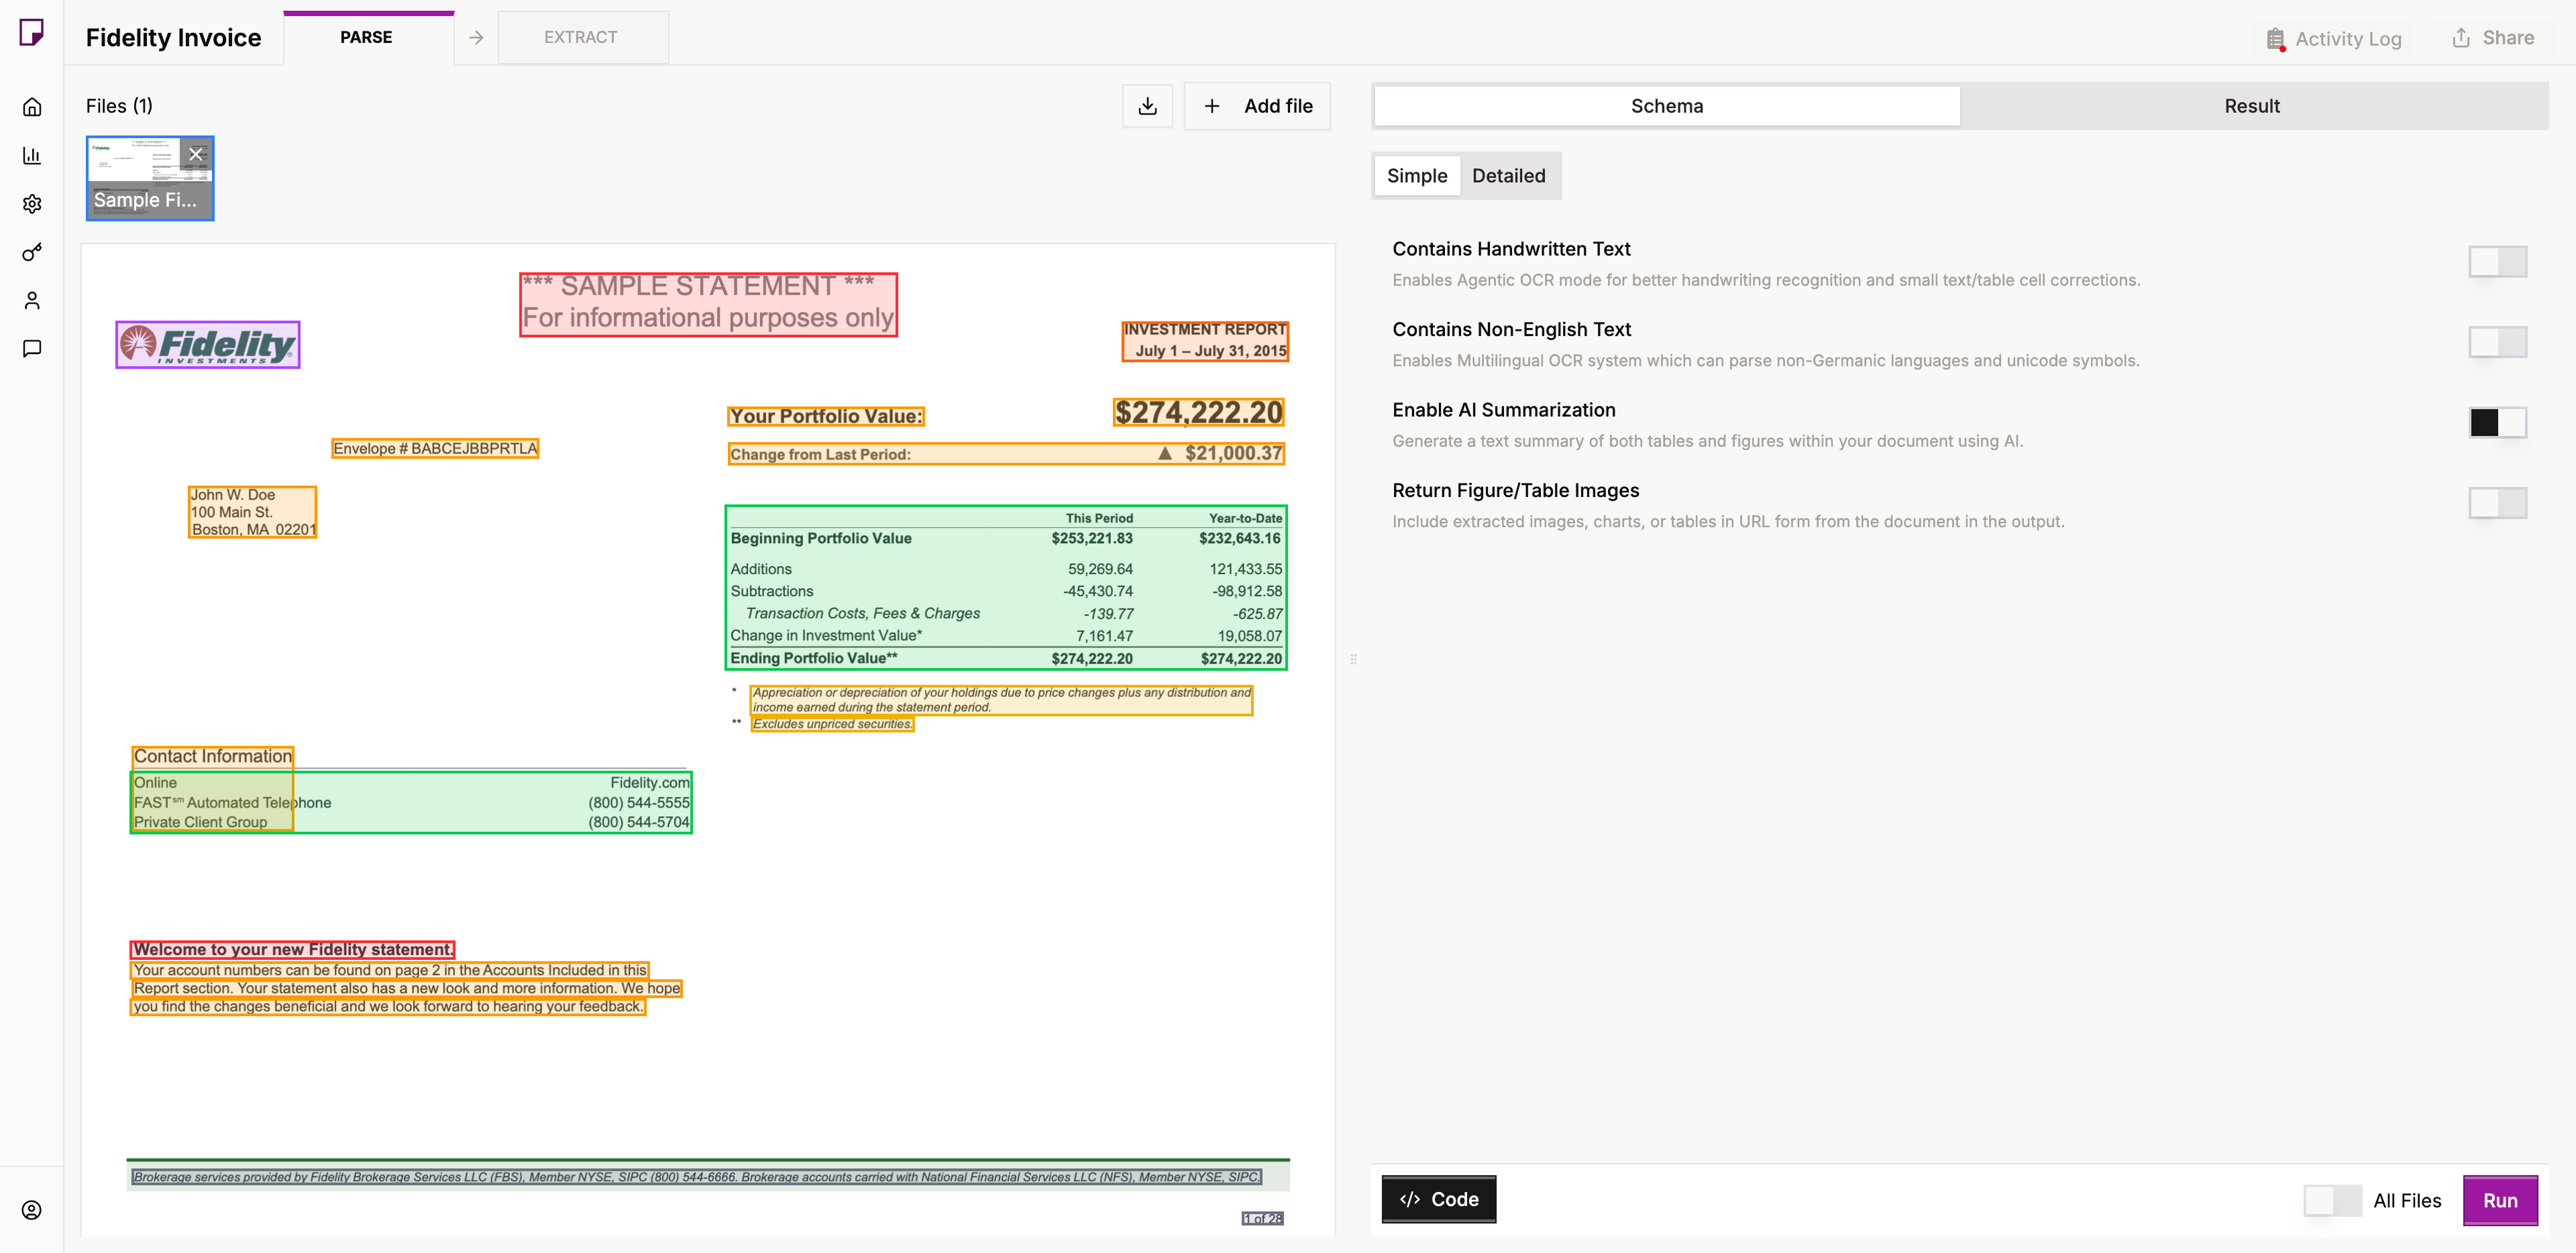This screenshot has width=2576, height=1253.
Task: Click the John W. Doe address block
Action: pos(252,512)
